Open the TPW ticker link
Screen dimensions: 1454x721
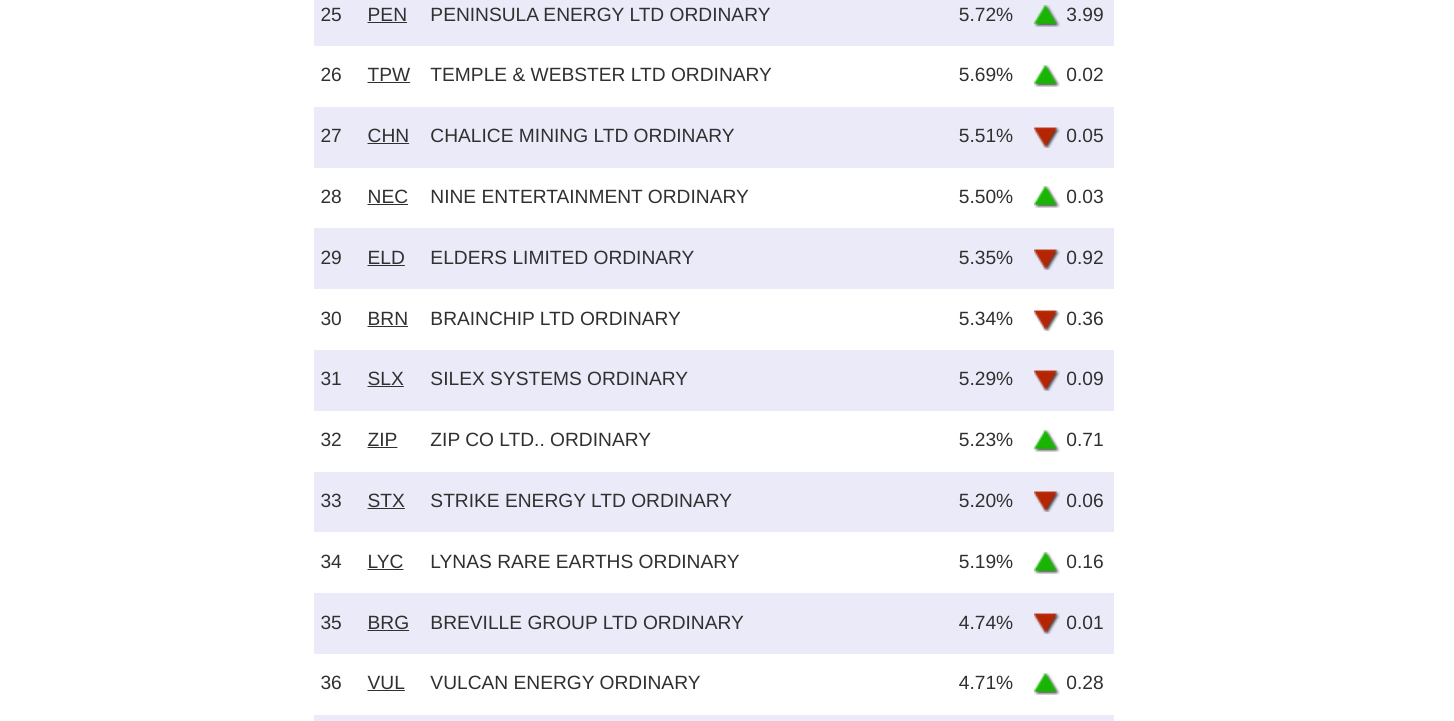pos(388,75)
